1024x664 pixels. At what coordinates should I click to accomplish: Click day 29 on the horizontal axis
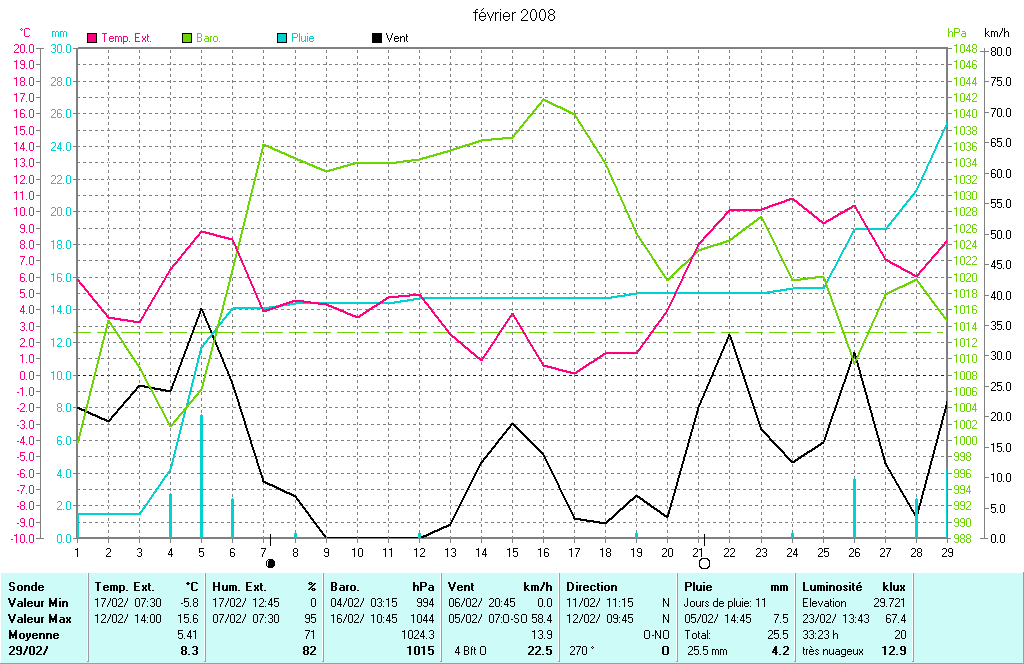946,551
